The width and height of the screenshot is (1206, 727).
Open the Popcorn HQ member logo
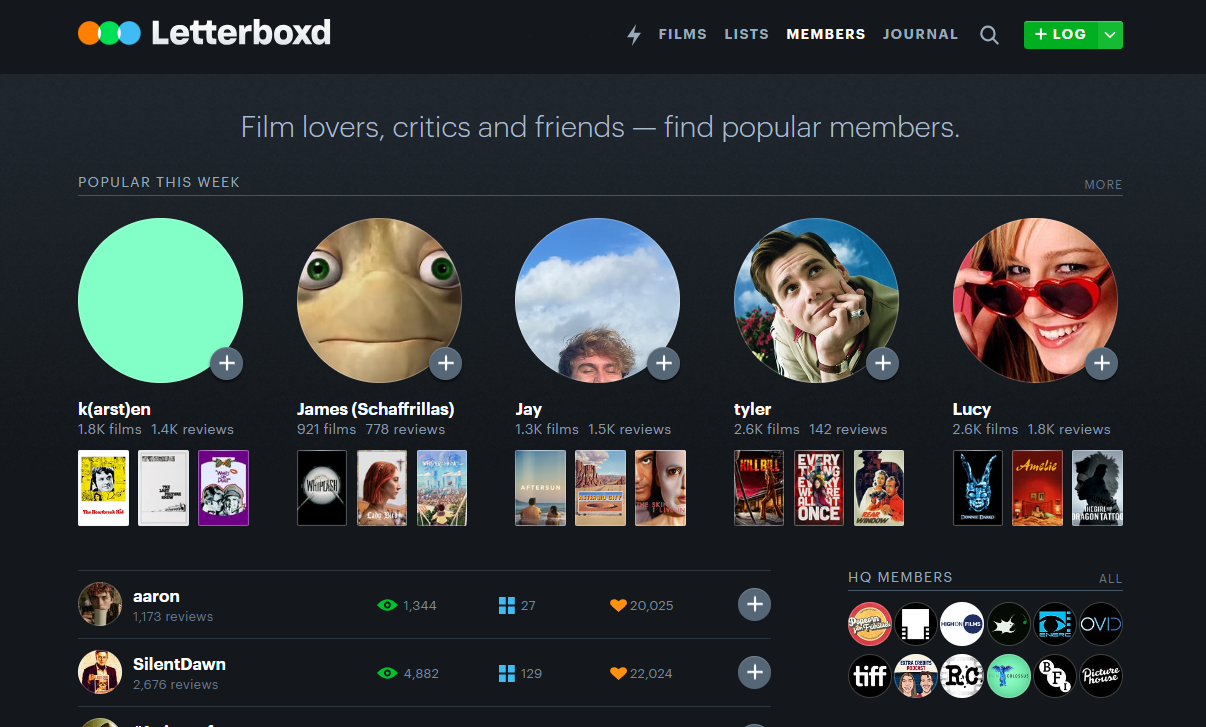pos(869,624)
